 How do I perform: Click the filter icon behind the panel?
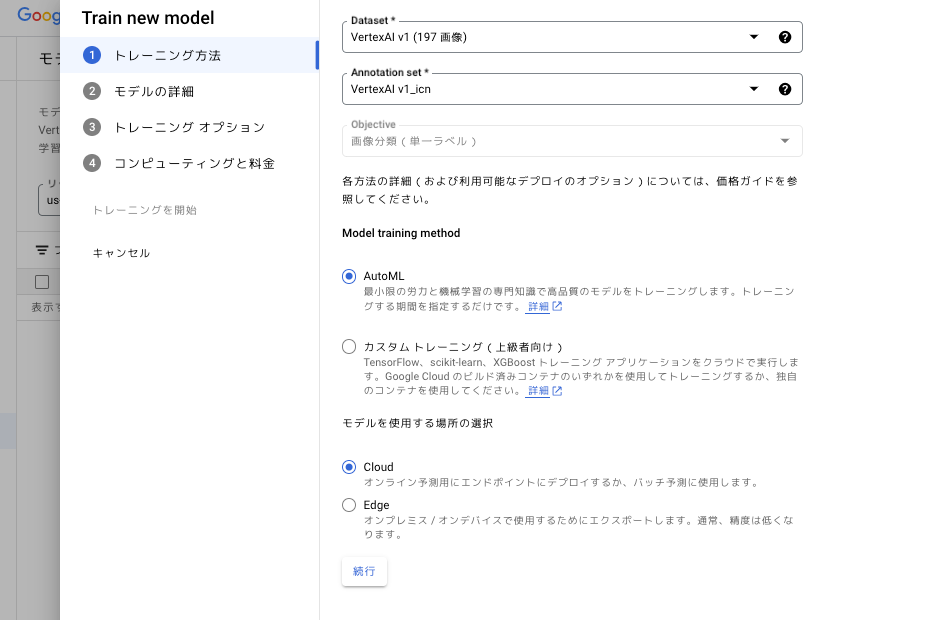[42, 250]
